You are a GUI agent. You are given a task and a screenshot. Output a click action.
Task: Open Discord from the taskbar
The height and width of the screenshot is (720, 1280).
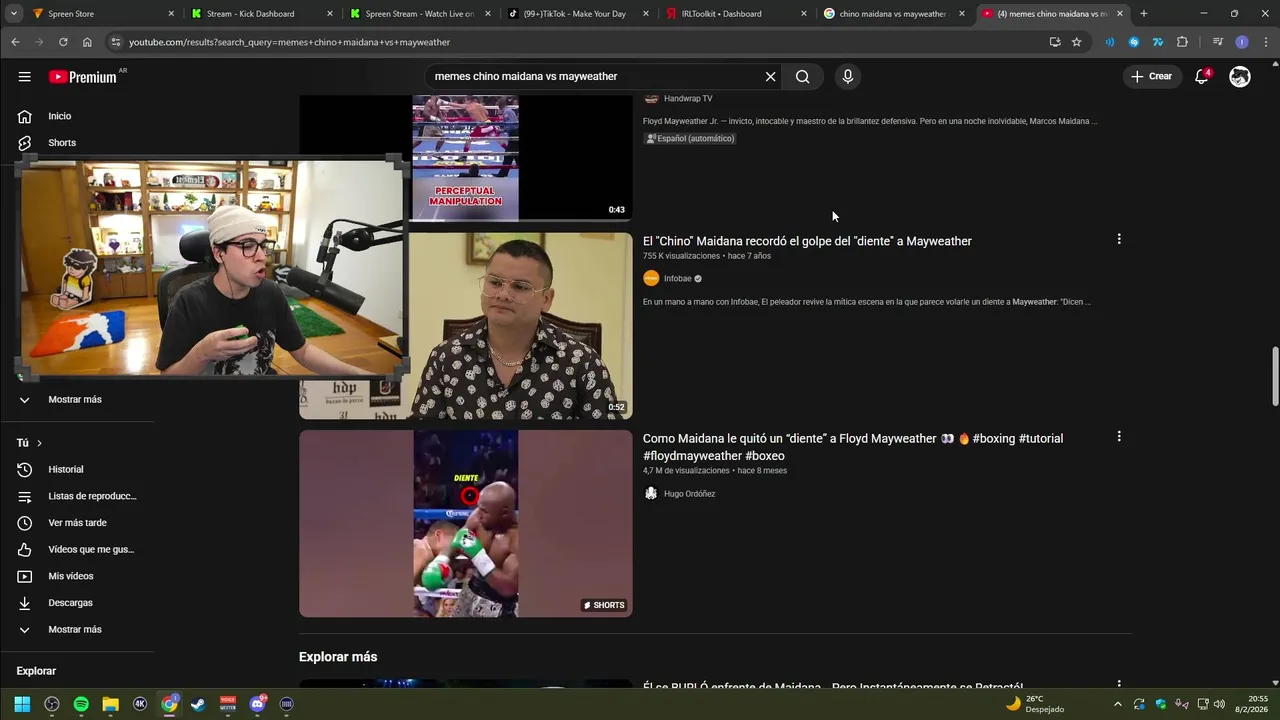pos(258,704)
